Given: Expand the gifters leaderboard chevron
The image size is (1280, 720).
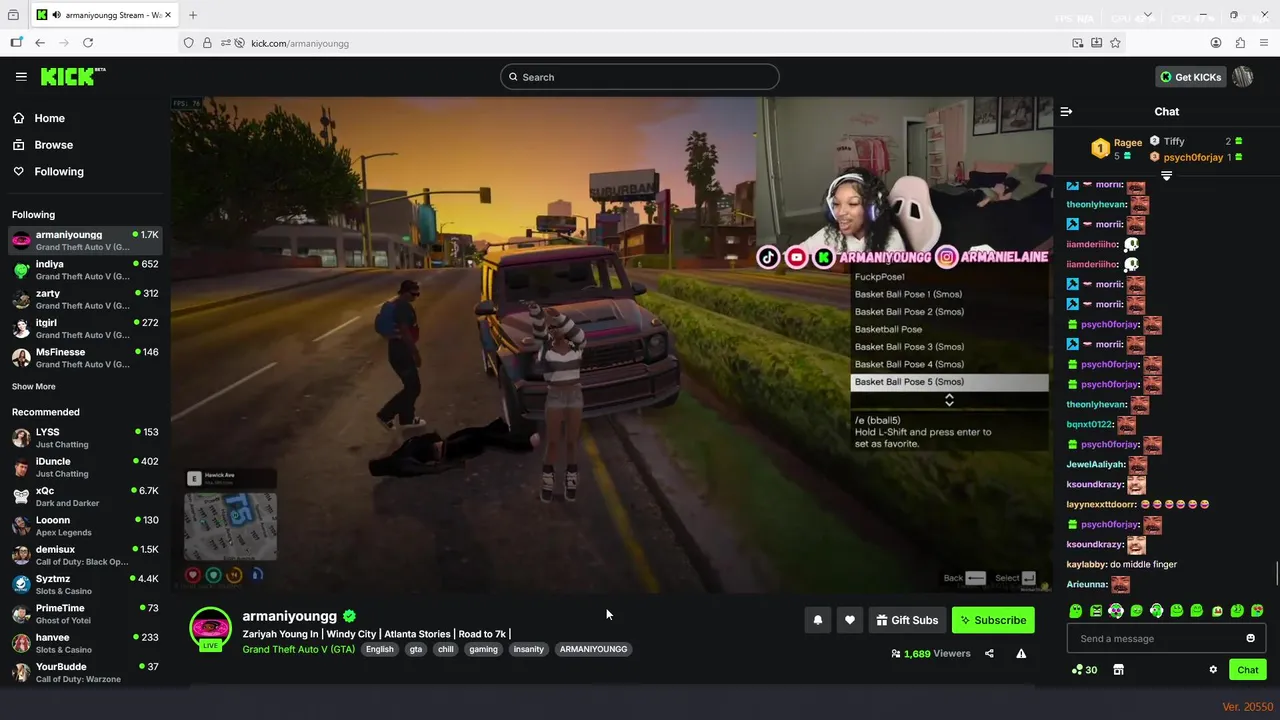Looking at the screenshot, I should click(x=1166, y=176).
